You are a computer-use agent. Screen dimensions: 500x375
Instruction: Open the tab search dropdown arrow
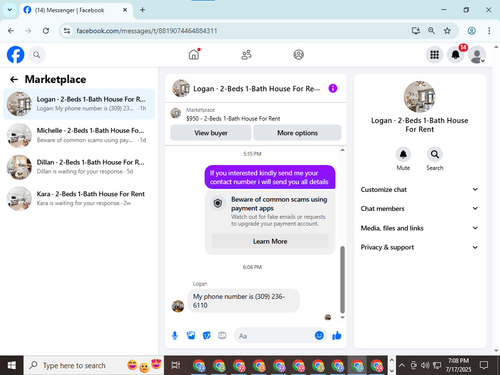10,10
